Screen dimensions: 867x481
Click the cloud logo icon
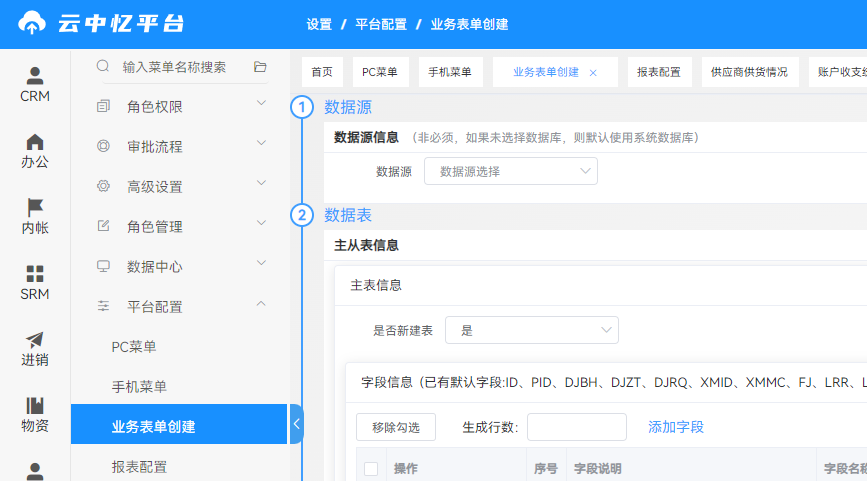(x=32, y=23)
